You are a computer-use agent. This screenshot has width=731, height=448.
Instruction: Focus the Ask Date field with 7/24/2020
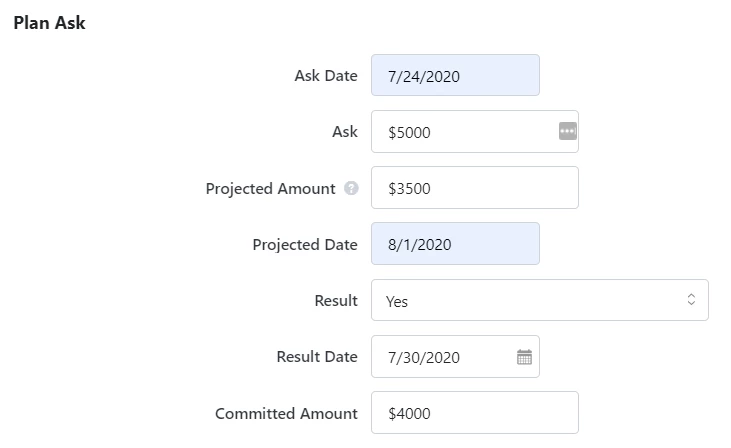pos(455,75)
